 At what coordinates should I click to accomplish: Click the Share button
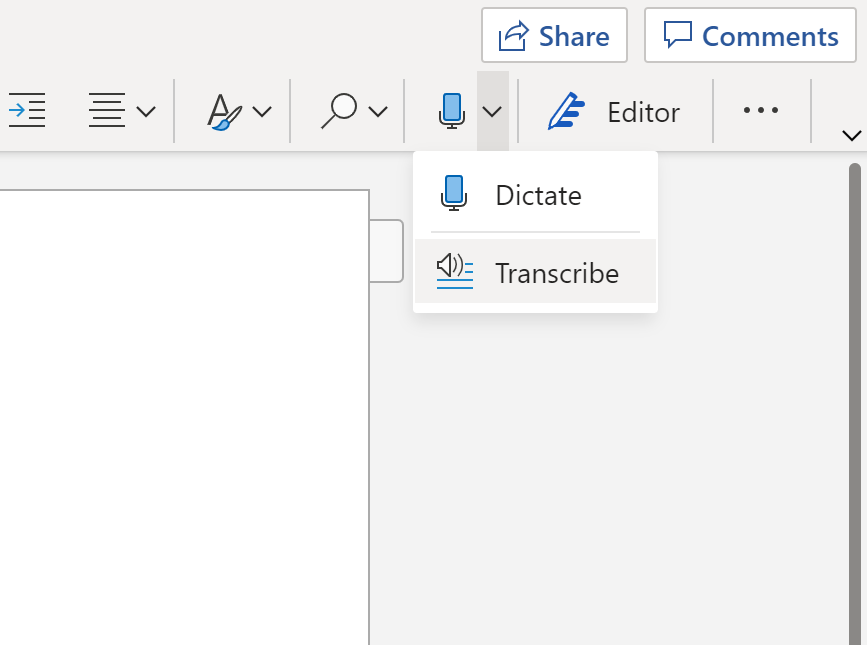coord(554,35)
